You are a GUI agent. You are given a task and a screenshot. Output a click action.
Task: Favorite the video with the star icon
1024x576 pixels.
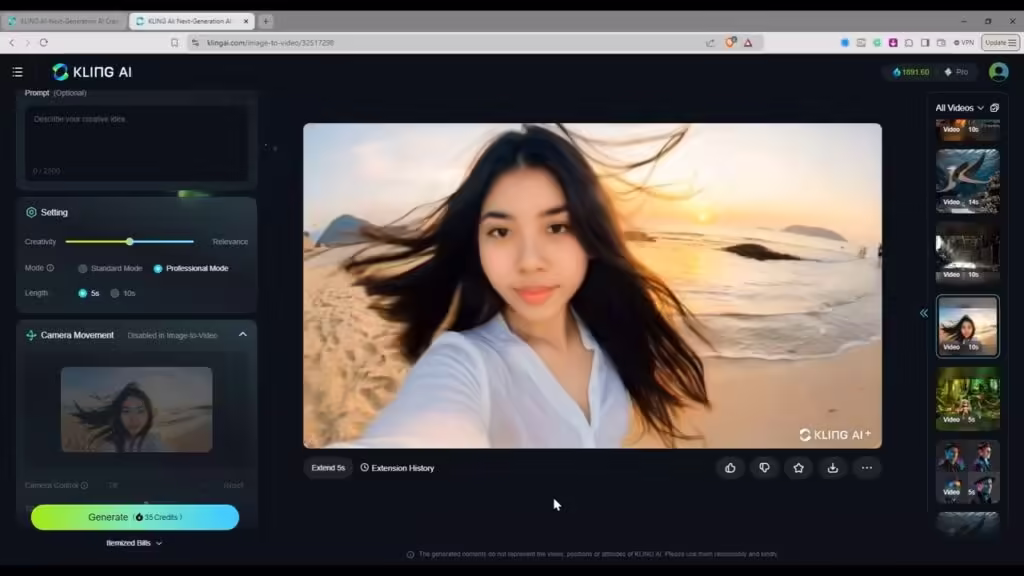click(798, 468)
